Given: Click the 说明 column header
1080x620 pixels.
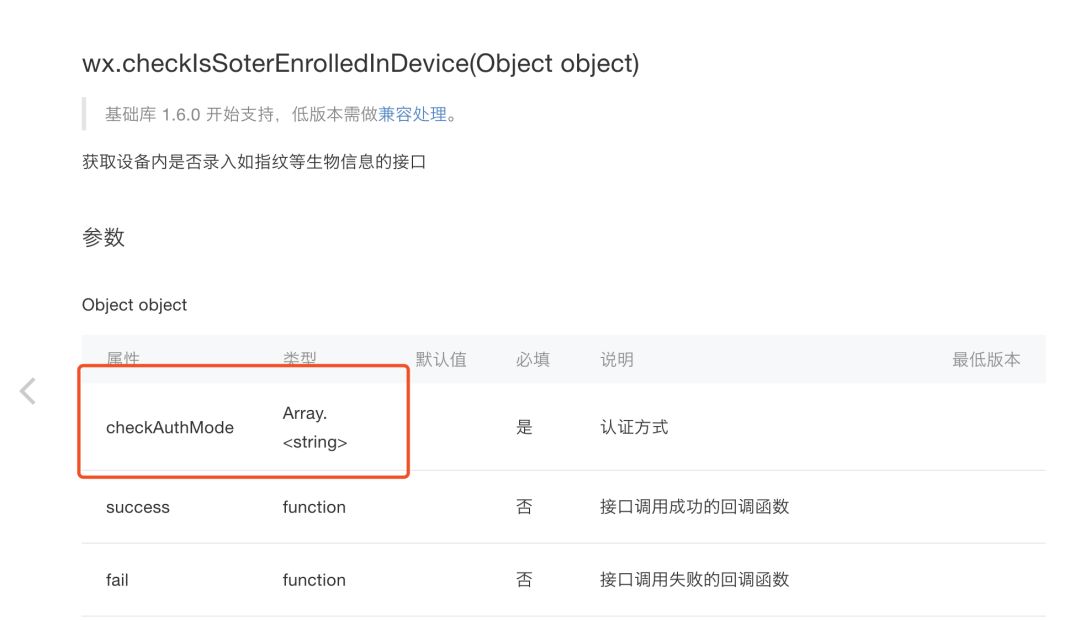Looking at the screenshot, I should tap(616, 359).
